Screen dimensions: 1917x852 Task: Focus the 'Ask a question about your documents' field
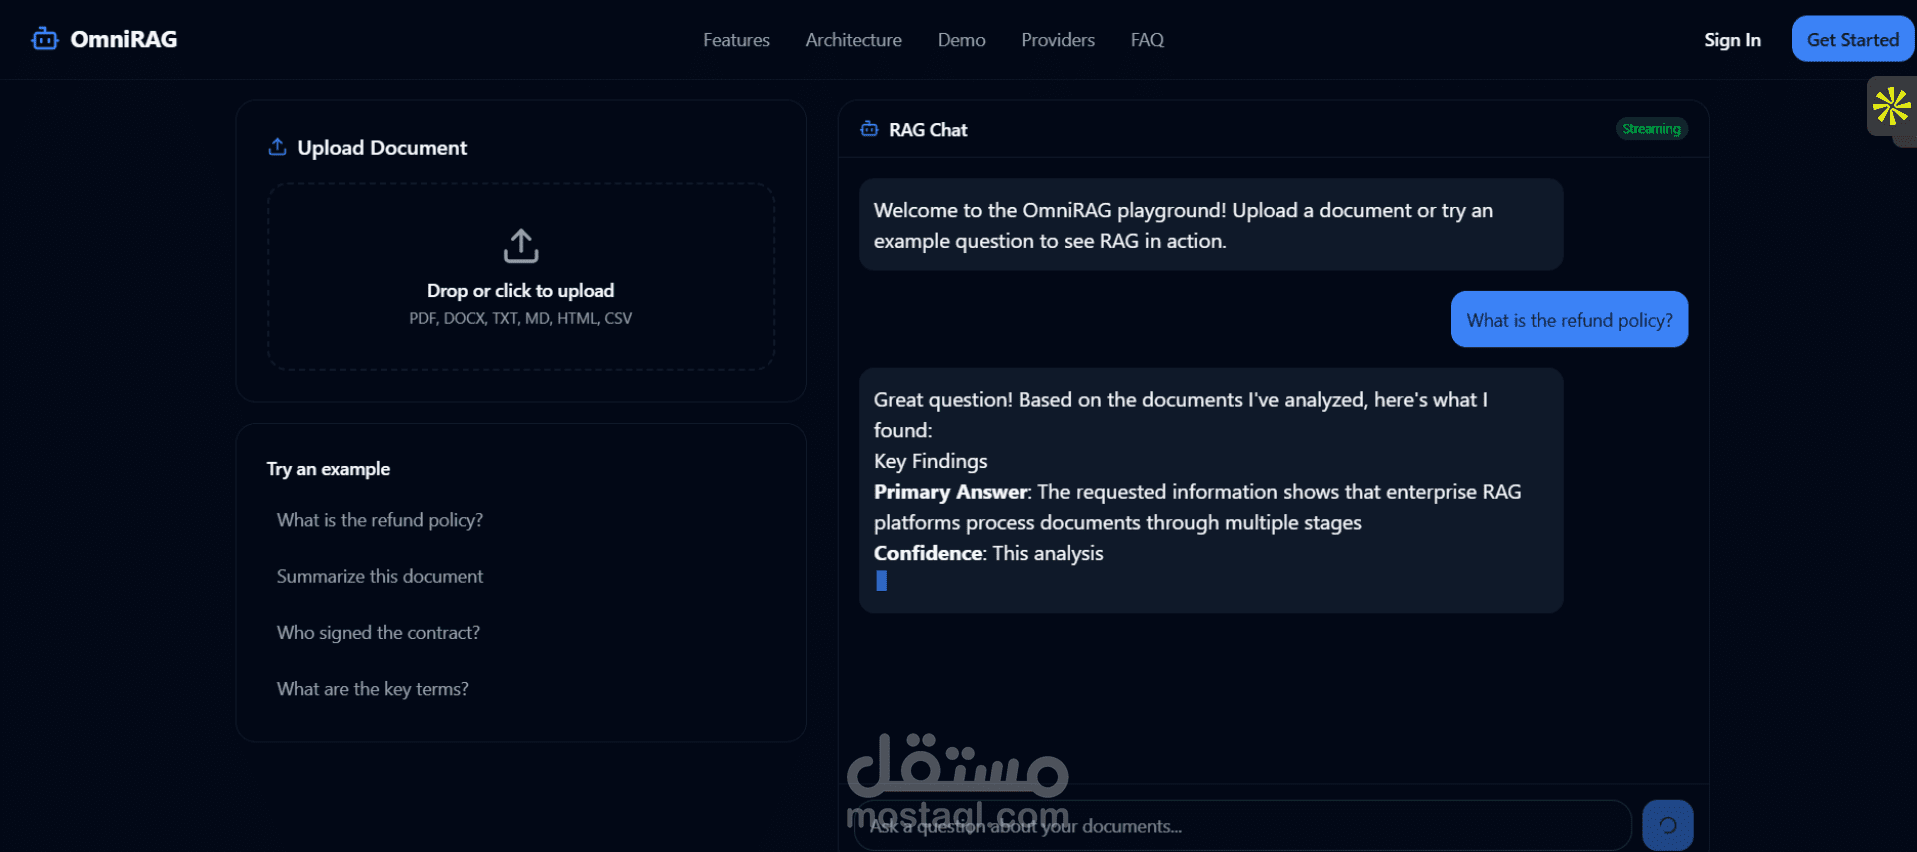click(1242, 826)
